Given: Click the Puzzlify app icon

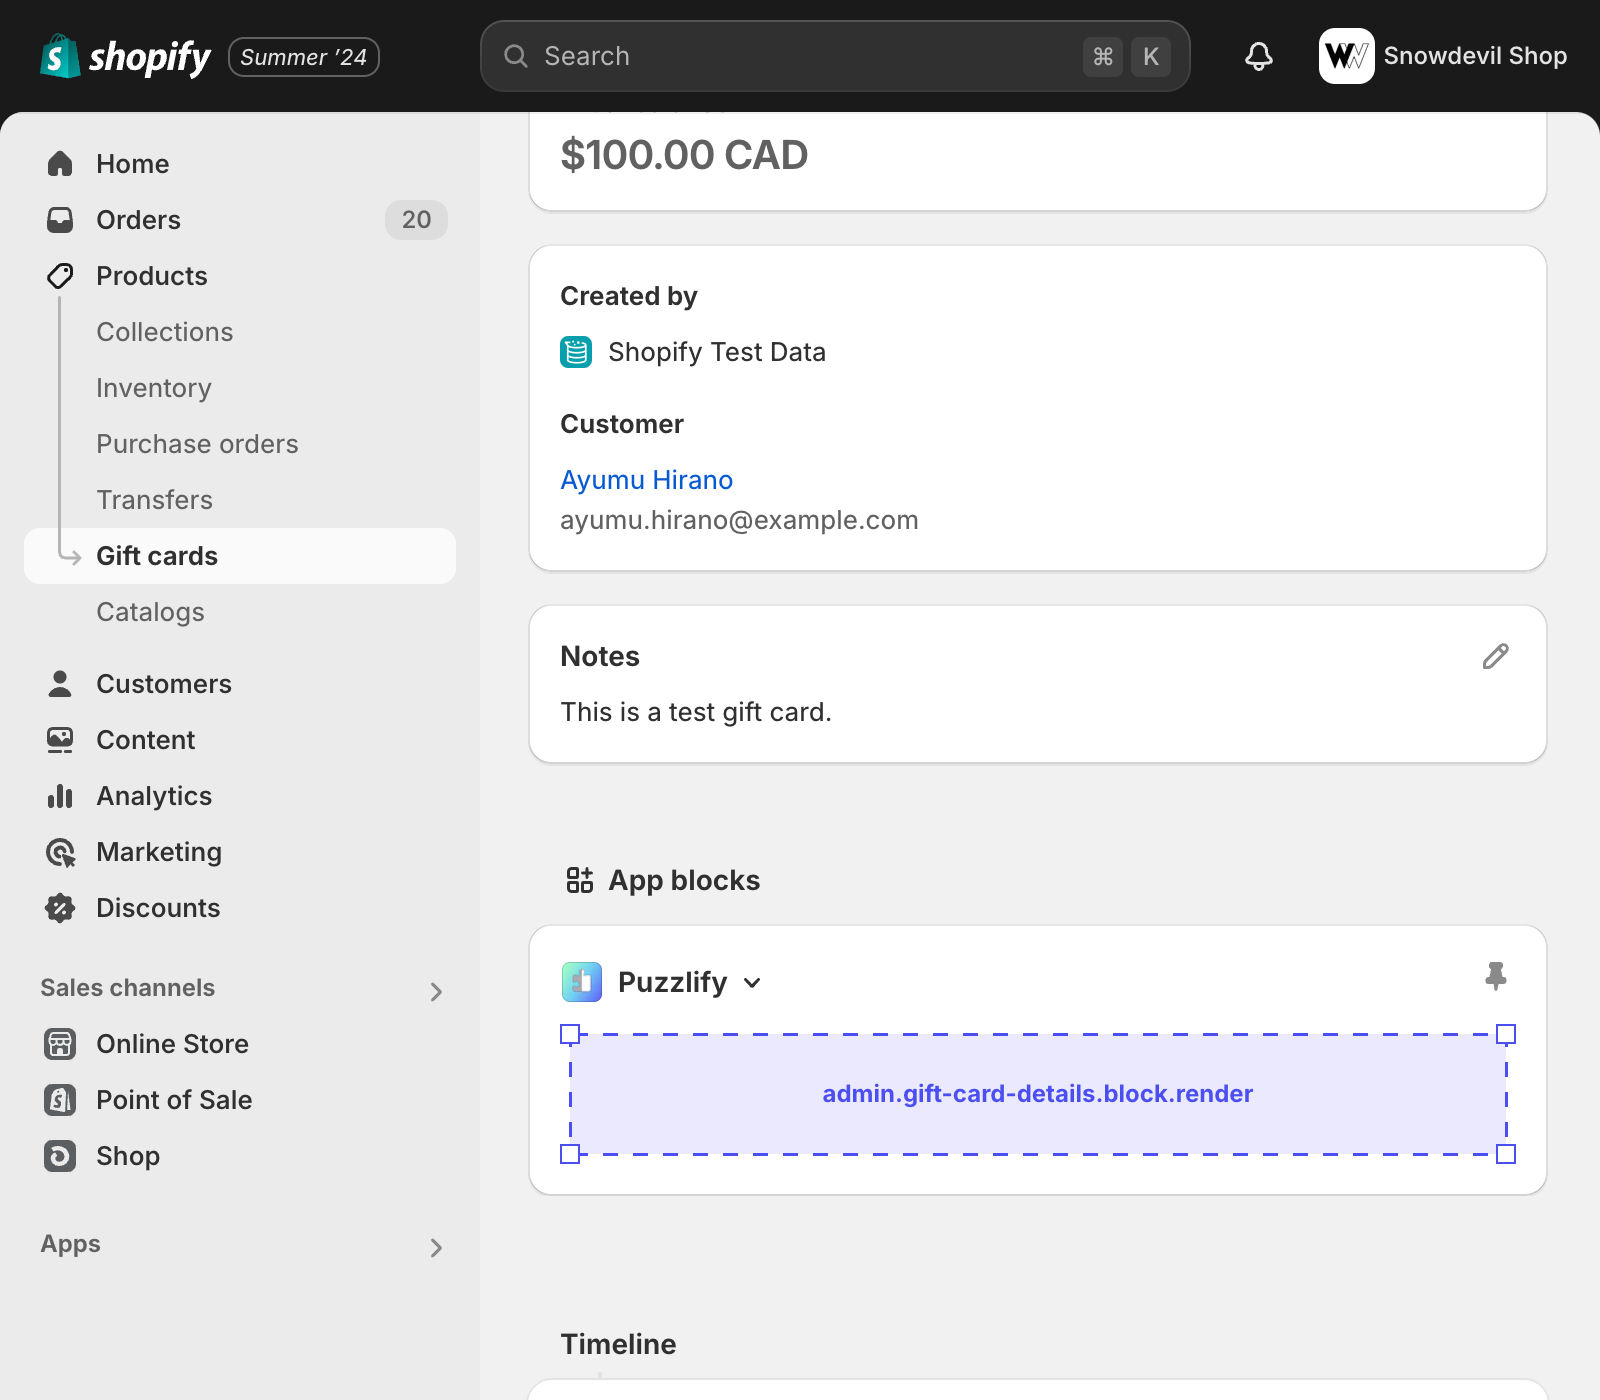Looking at the screenshot, I should pyautogui.click(x=581, y=982).
